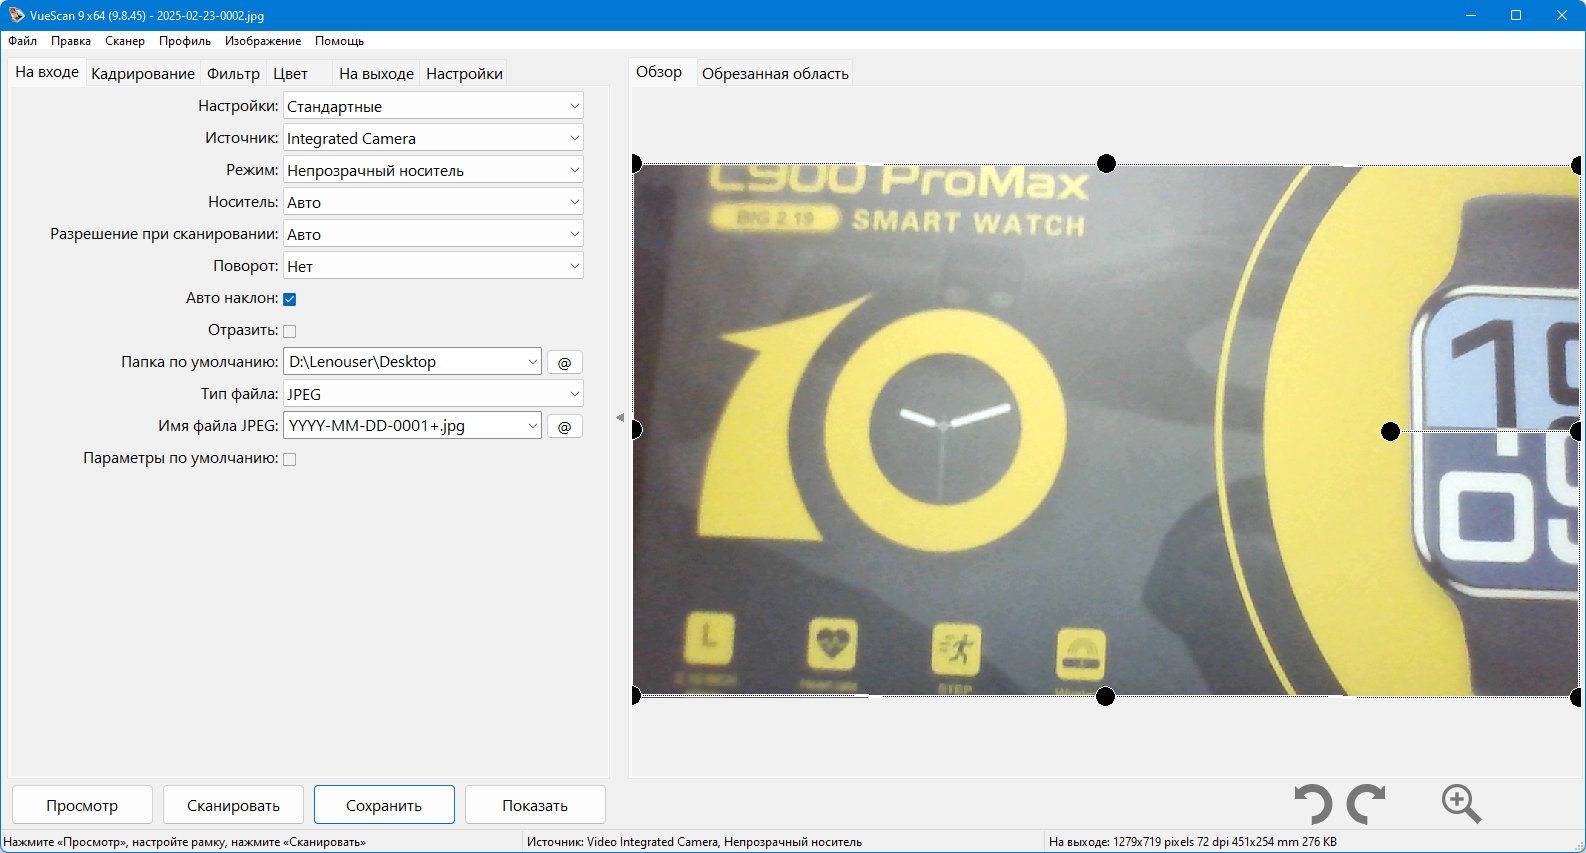The height and width of the screenshot is (853, 1586).
Task: Collapse the left panel with small arrow
Action: click(x=620, y=417)
